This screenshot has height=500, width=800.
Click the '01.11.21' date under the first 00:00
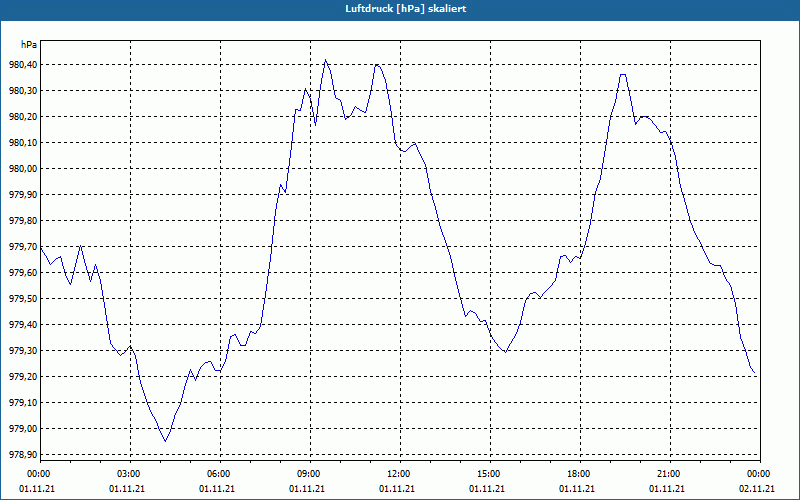coord(37,489)
